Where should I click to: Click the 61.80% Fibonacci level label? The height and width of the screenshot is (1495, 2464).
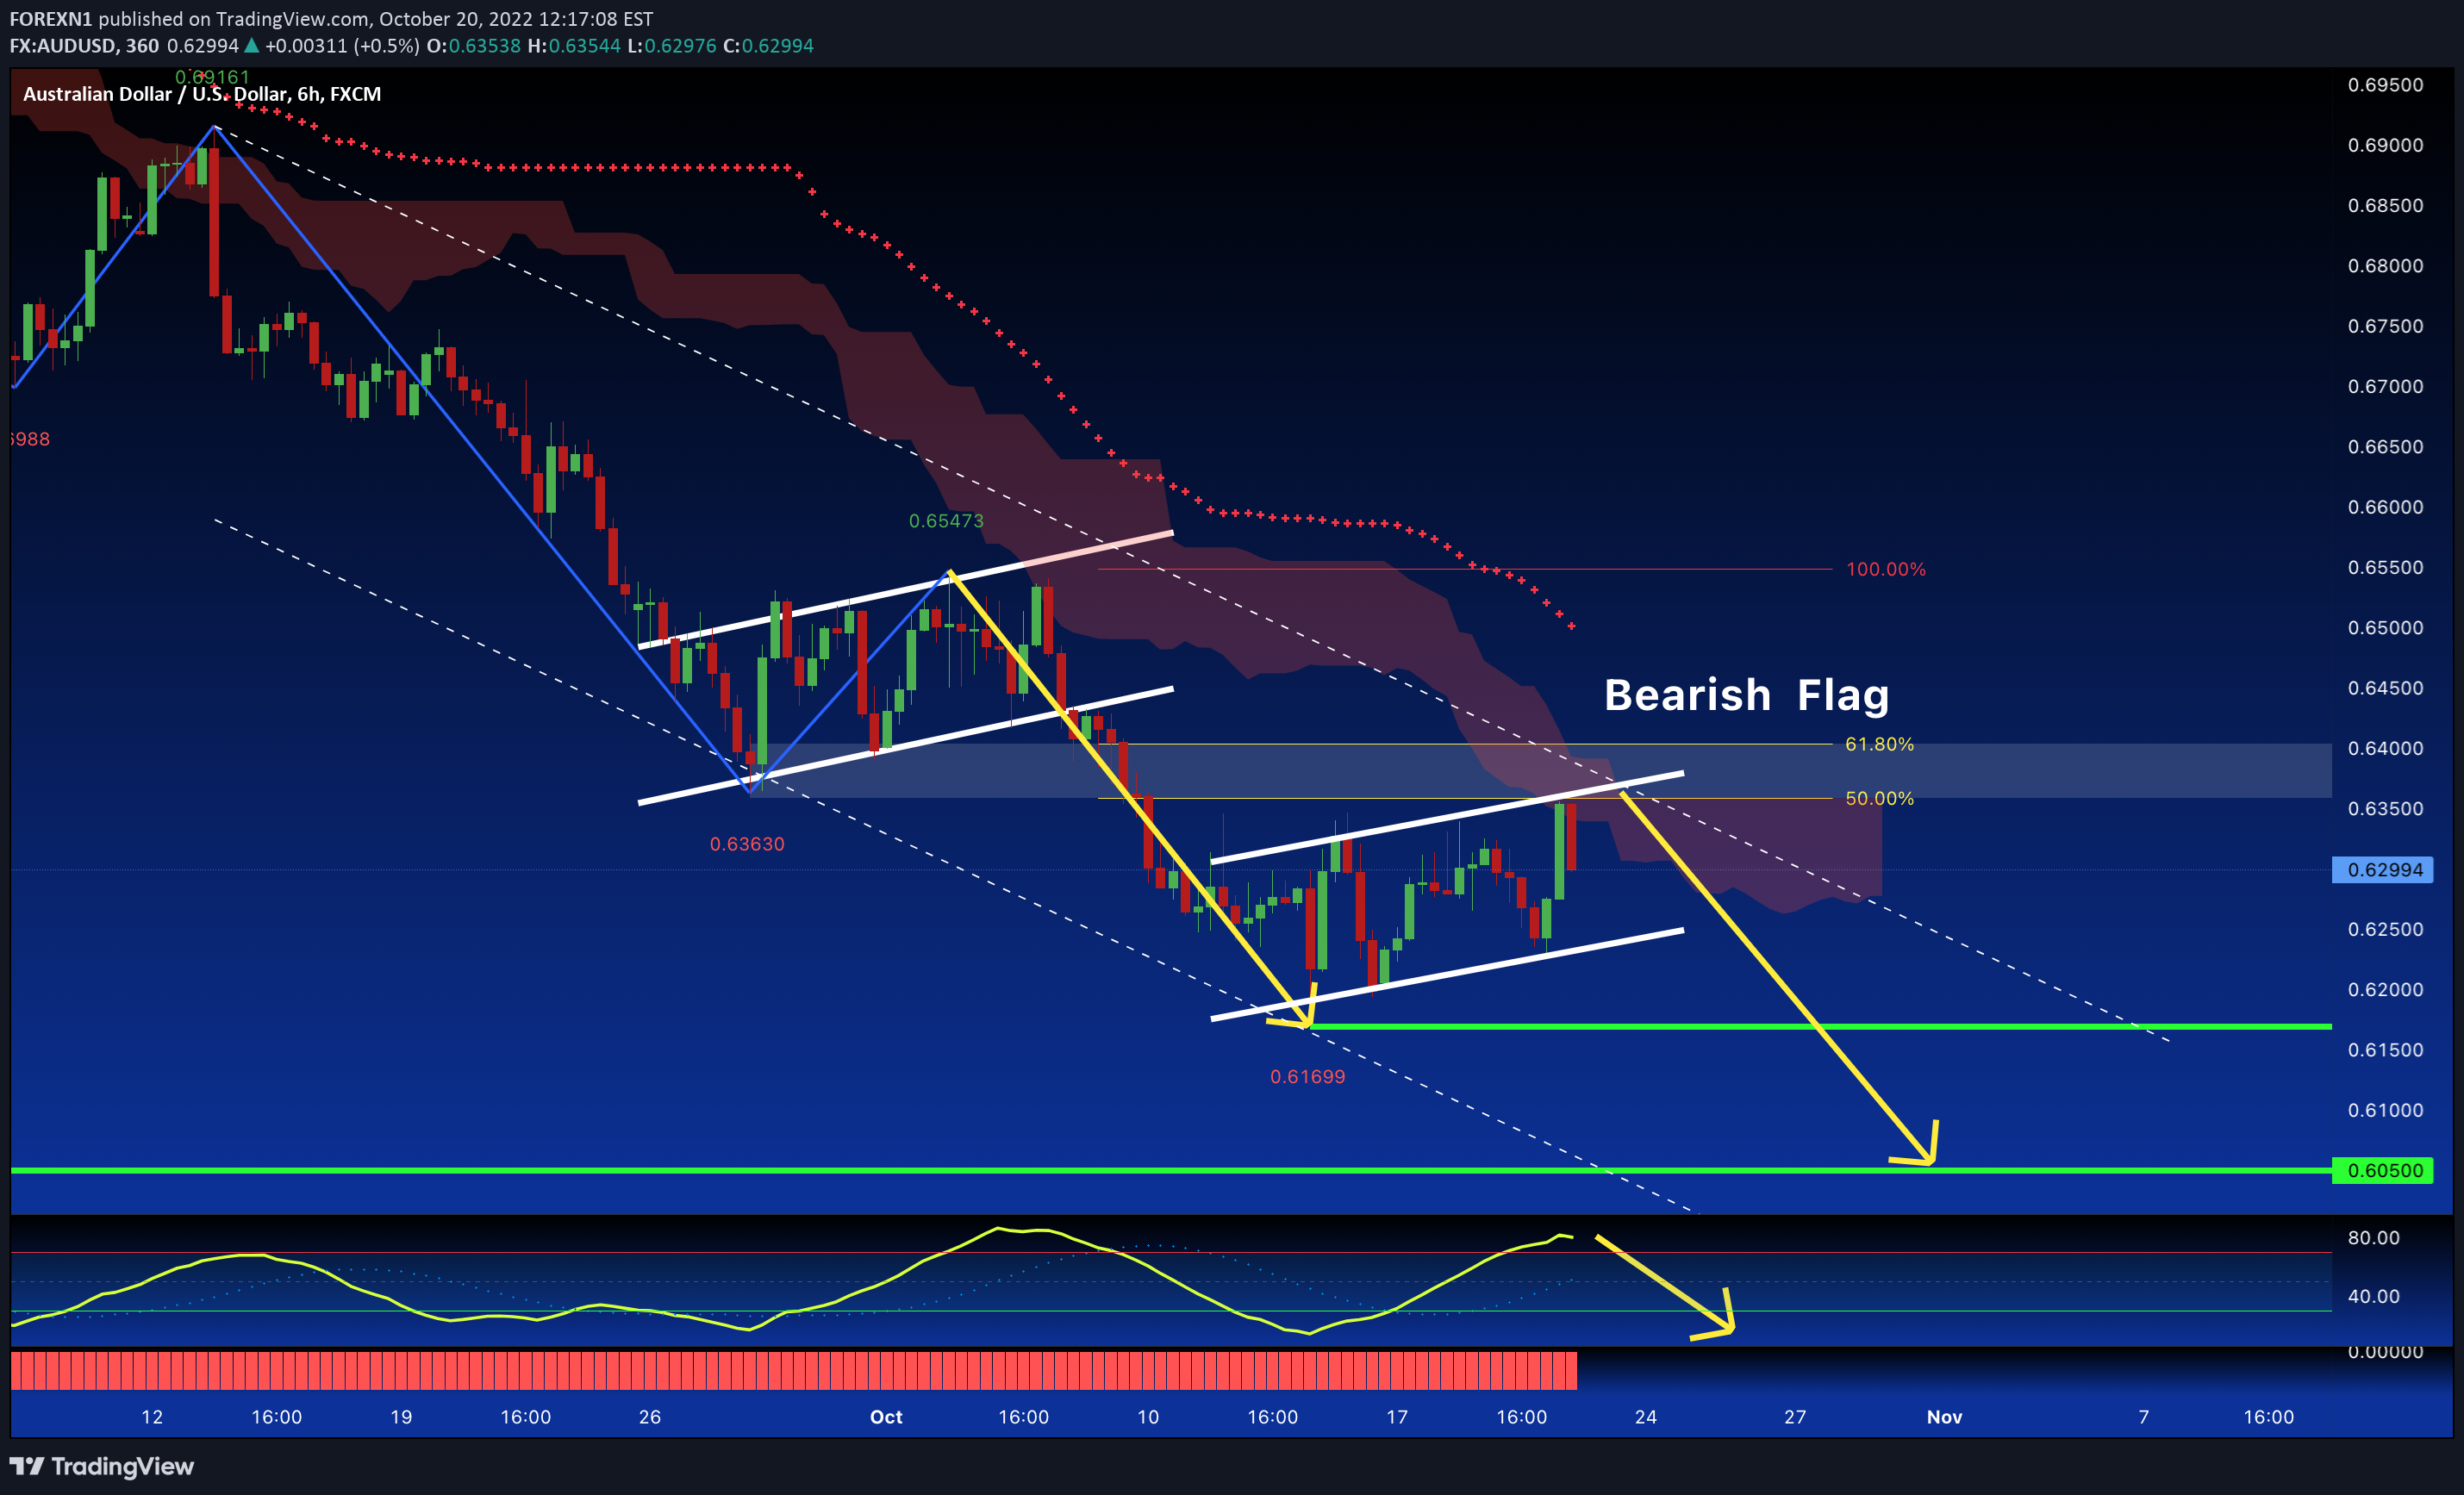[1879, 744]
